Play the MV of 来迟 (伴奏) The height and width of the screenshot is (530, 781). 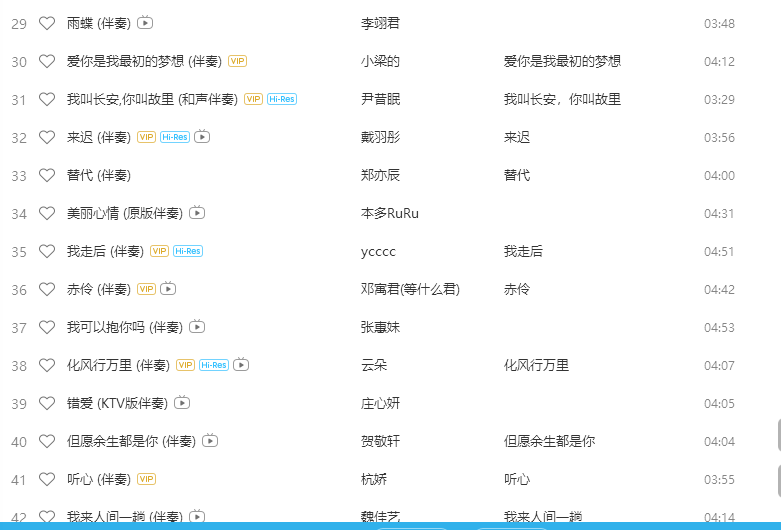pos(202,137)
